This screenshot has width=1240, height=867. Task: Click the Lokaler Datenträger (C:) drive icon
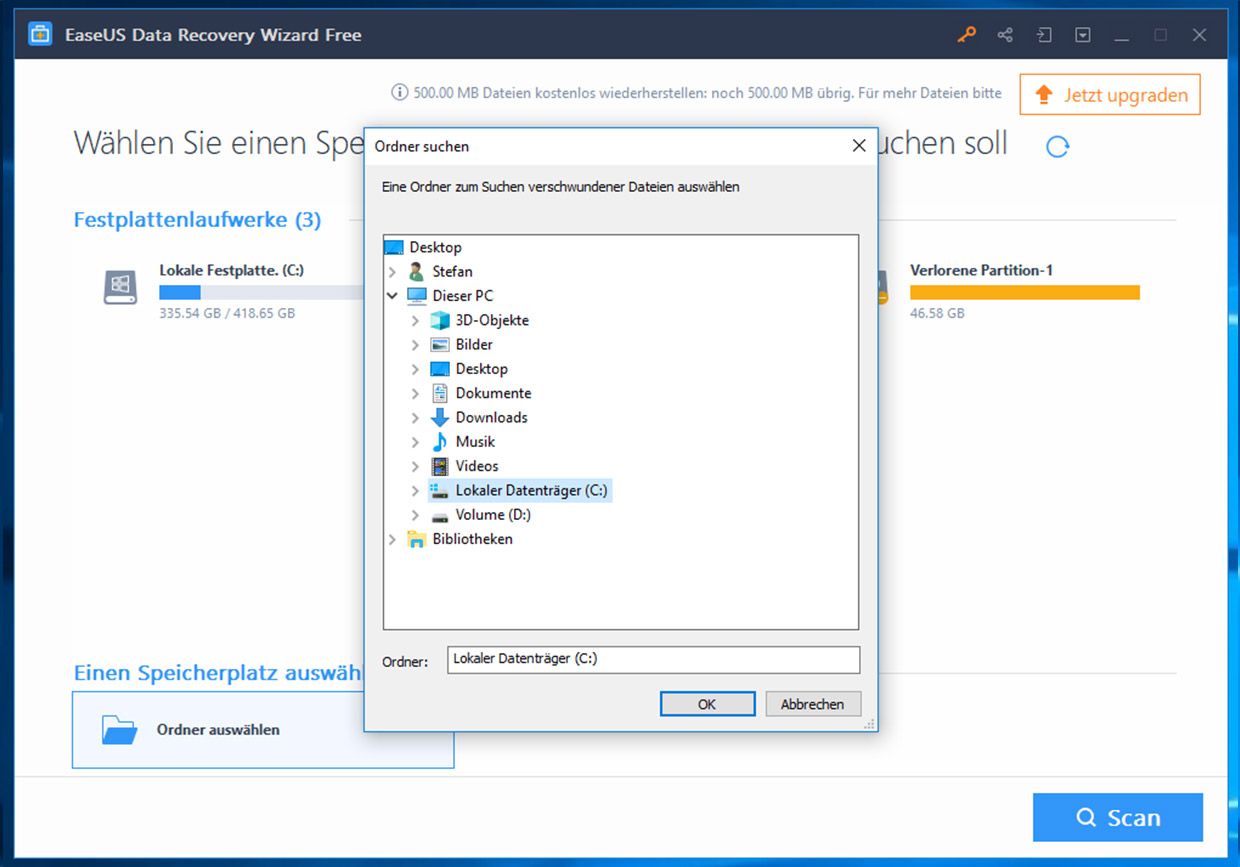point(440,490)
